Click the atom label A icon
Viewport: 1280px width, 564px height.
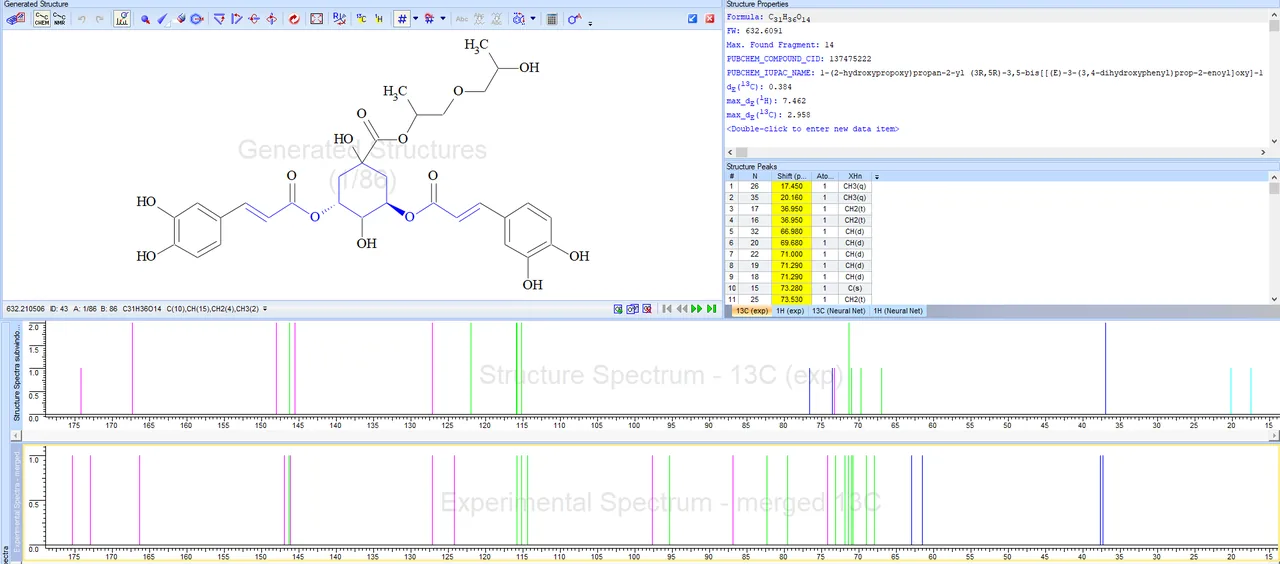point(574,19)
